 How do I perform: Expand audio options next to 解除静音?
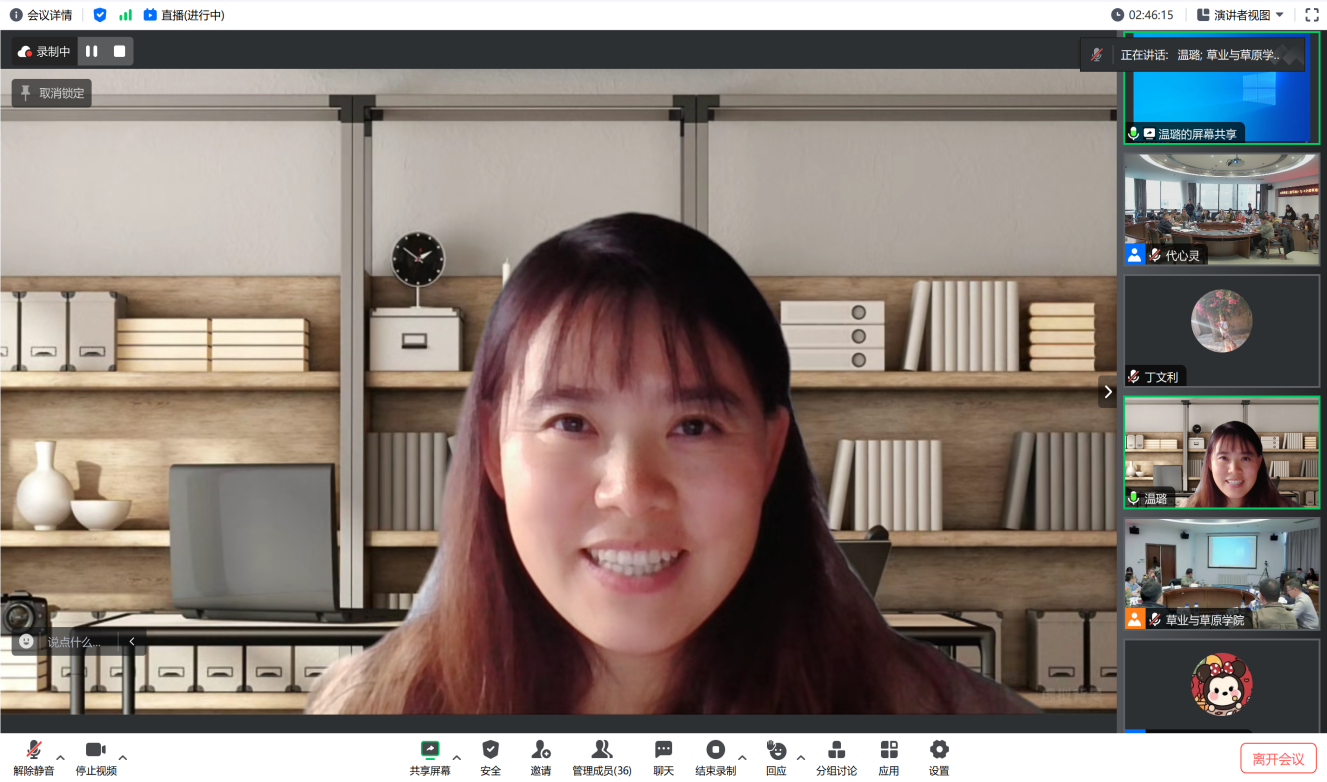[61, 757]
